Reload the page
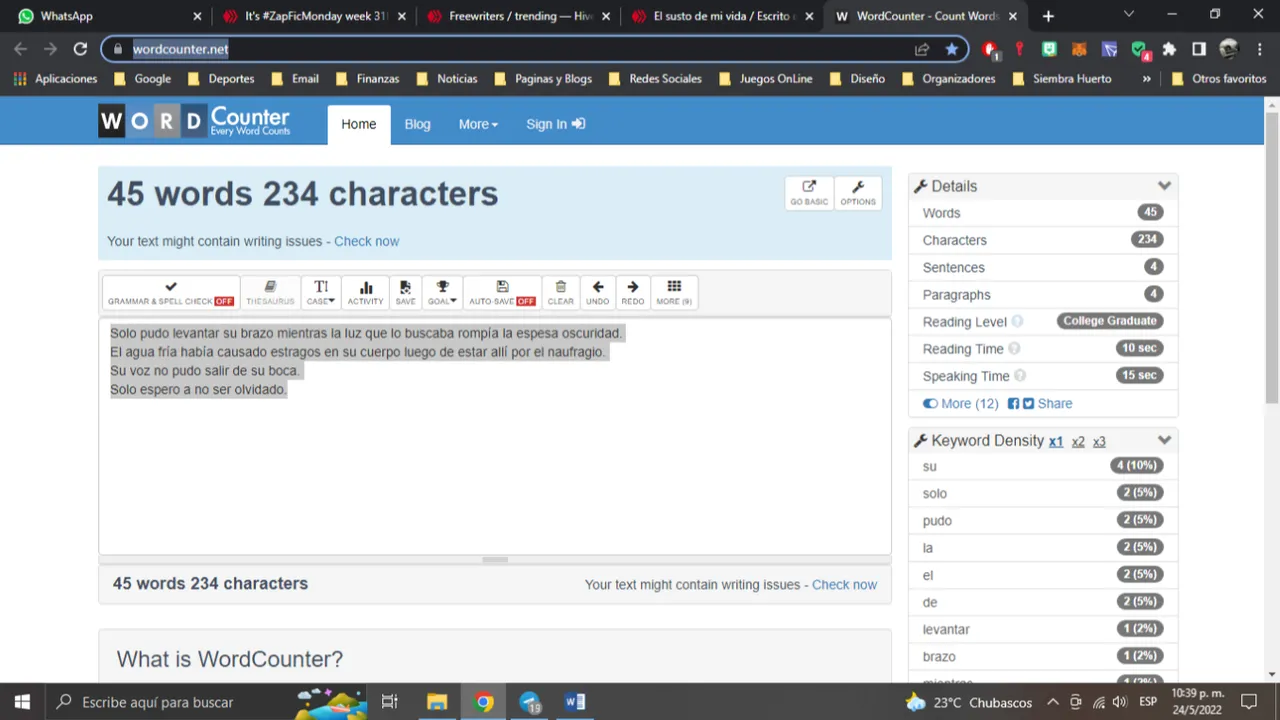The image size is (1280, 720). coord(80,49)
